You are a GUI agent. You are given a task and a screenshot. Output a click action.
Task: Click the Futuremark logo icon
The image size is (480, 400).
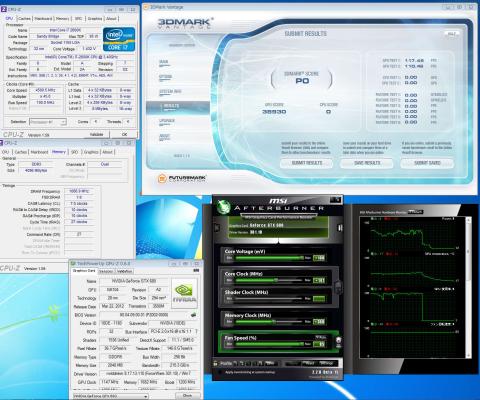click(x=162, y=179)
